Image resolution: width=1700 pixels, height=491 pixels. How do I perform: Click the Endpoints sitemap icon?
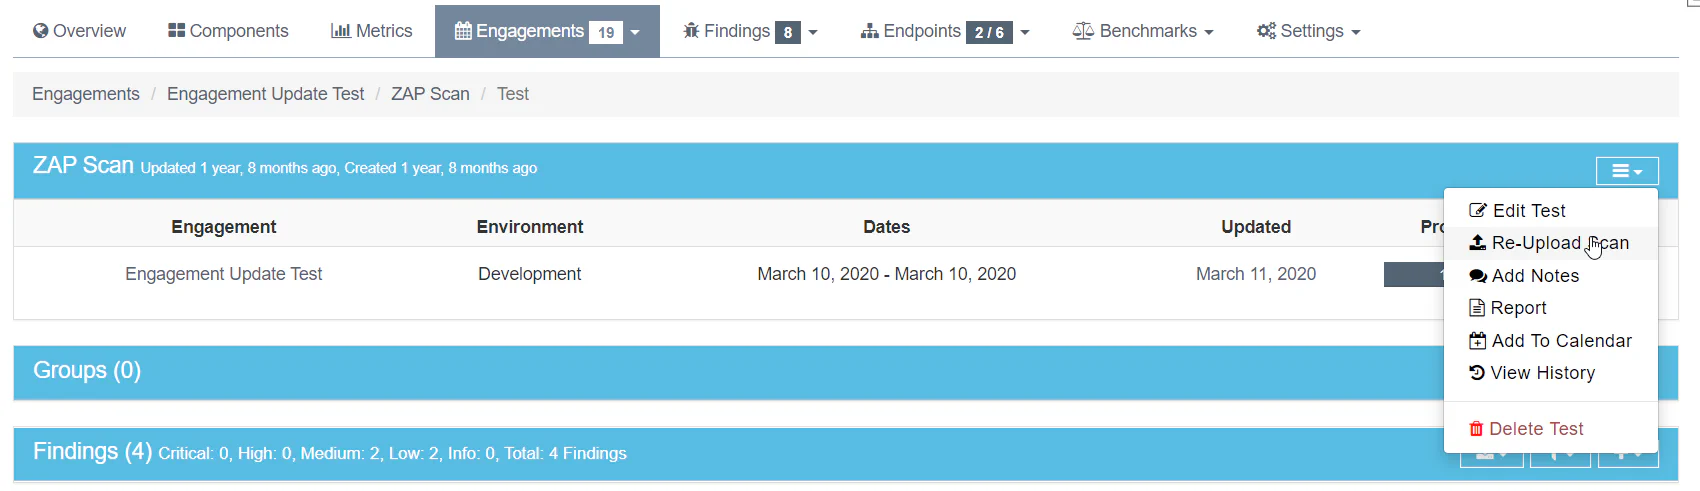pyautogui.click(x=870, y=32)
